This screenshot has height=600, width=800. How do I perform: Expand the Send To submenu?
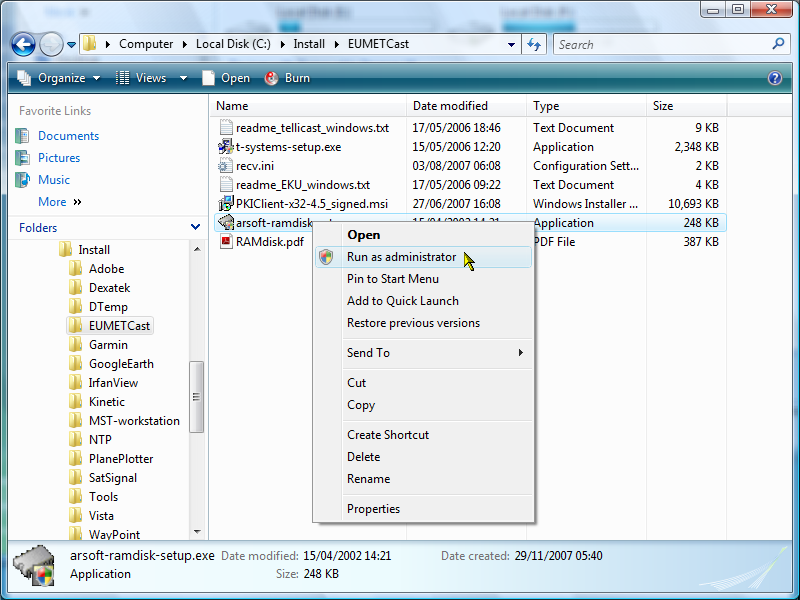point(423,353)
